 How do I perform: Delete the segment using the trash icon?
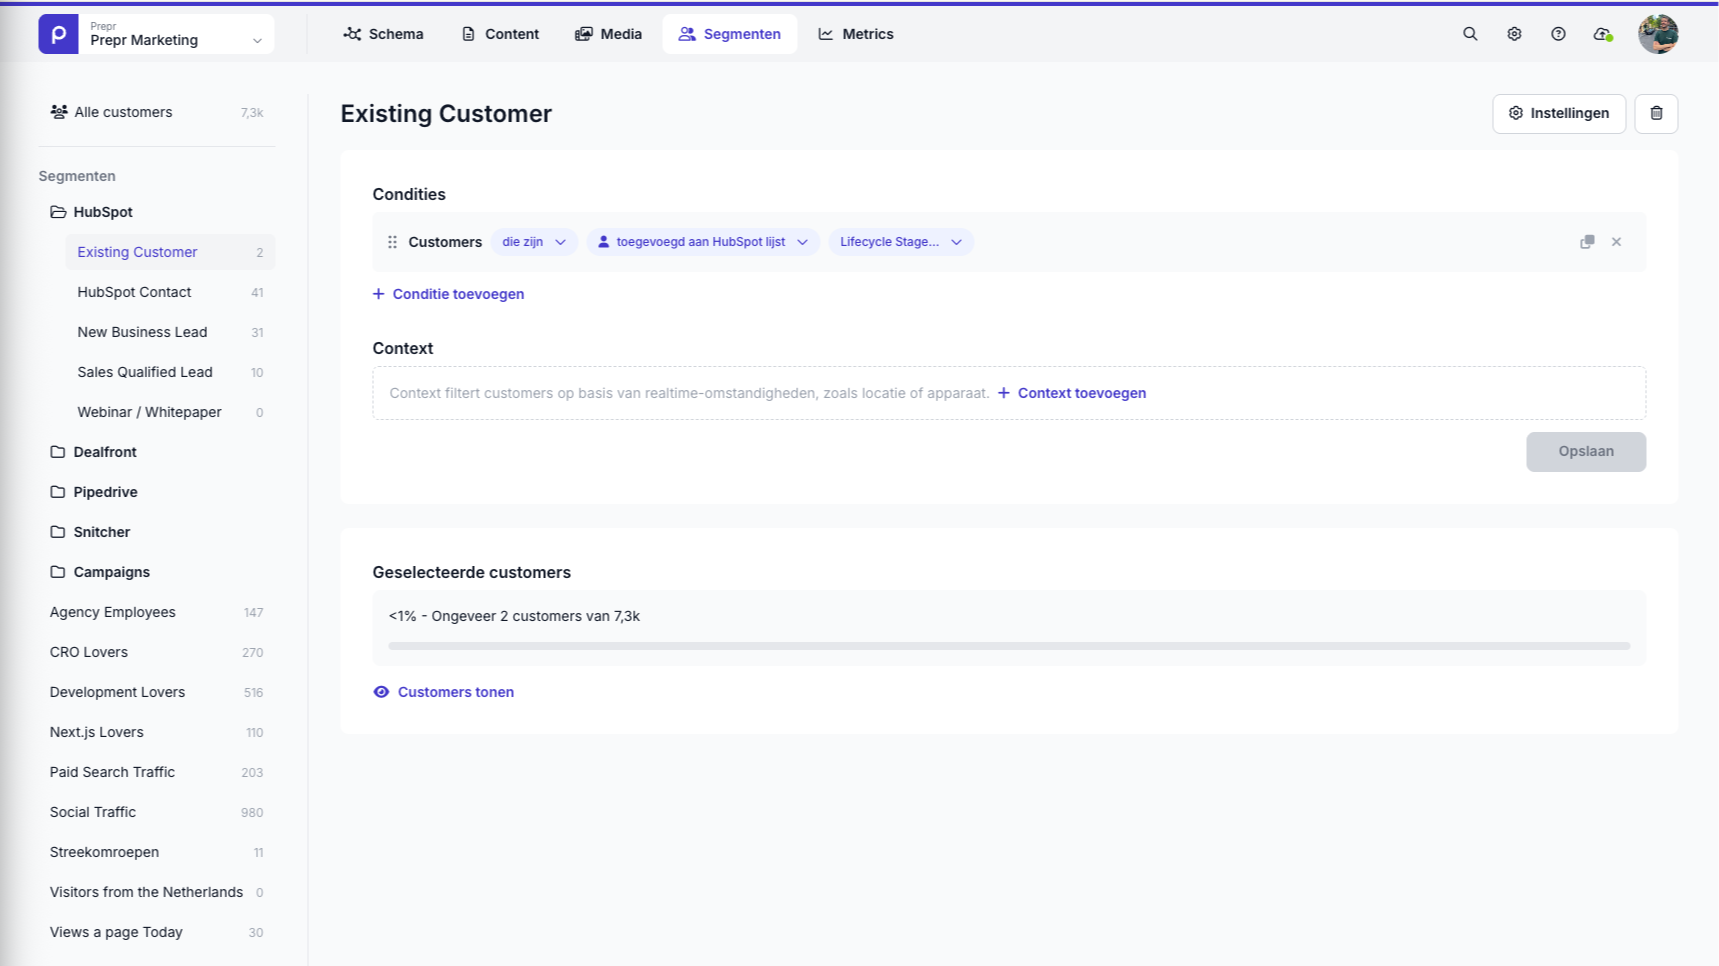pos(1656,113)
